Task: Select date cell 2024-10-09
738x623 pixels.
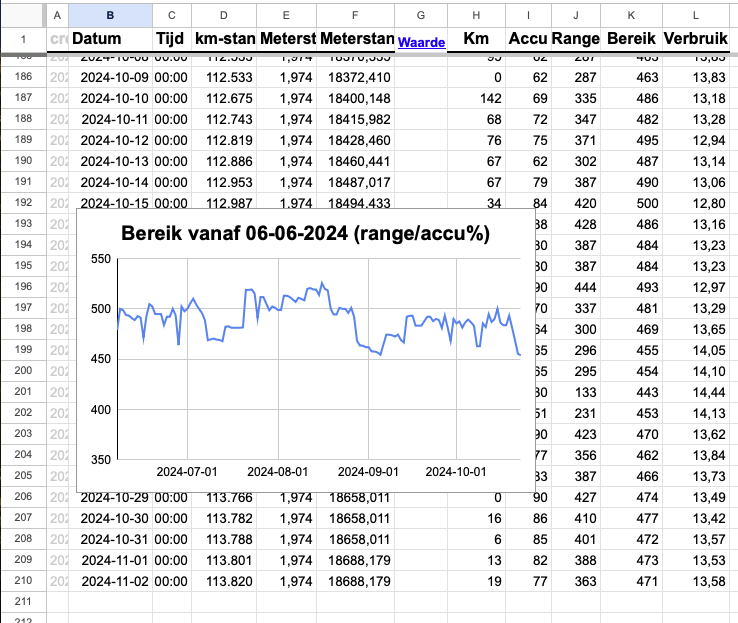Action: pyautogui.click(x=110, y=77)
